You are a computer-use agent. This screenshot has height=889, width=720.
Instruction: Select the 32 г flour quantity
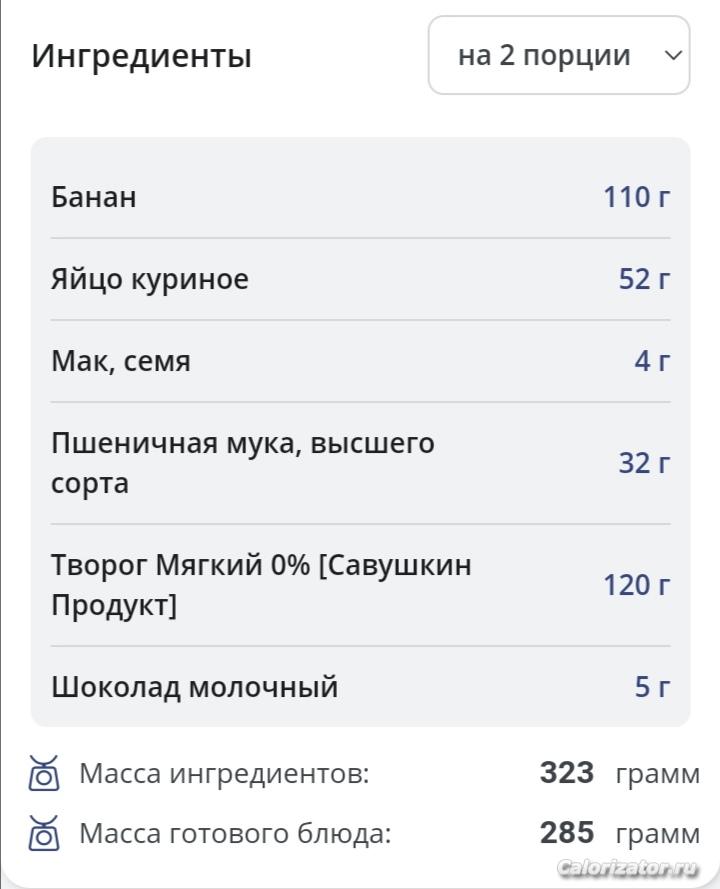pos(644,463)
